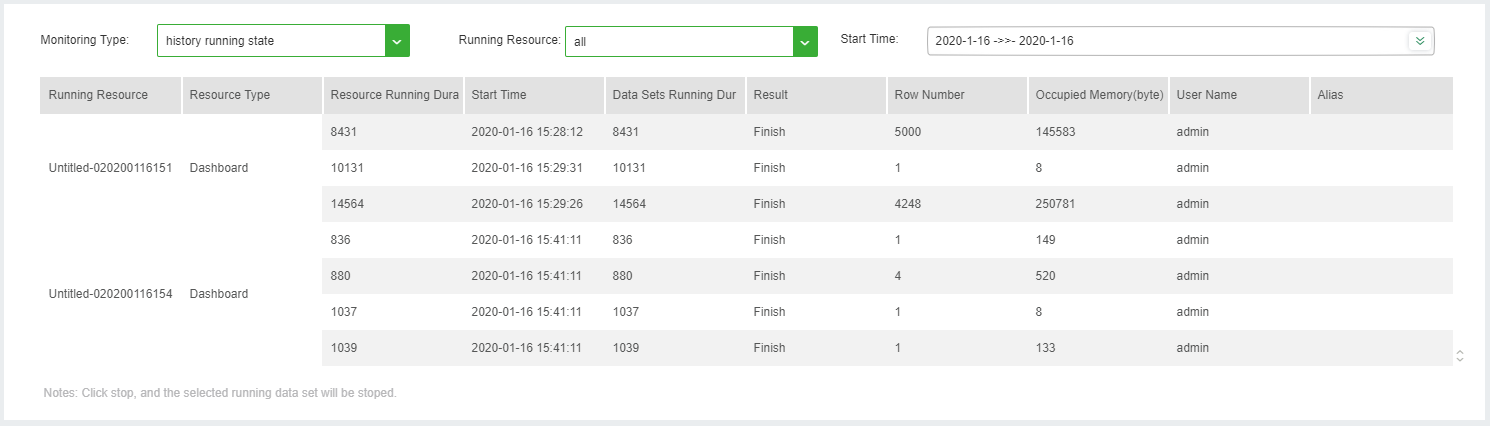Viewport: 1490px width, 426px height.
Task: Click the Alias column header
Action: pyautogui.click(x=1380, y=95)
